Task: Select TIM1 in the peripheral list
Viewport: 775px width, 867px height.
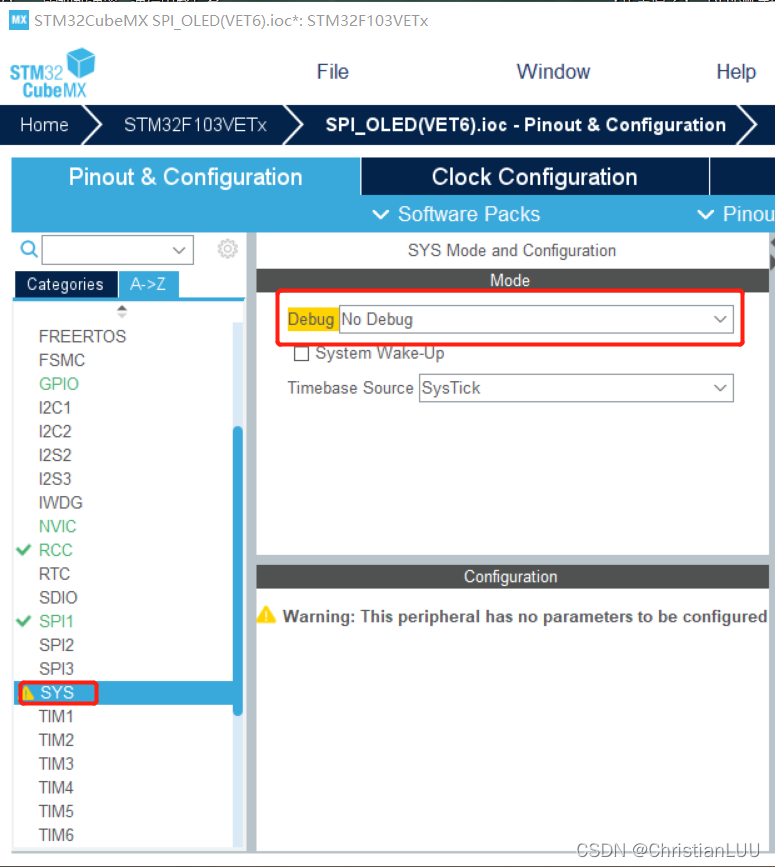Action: click(x=56, y=717)
